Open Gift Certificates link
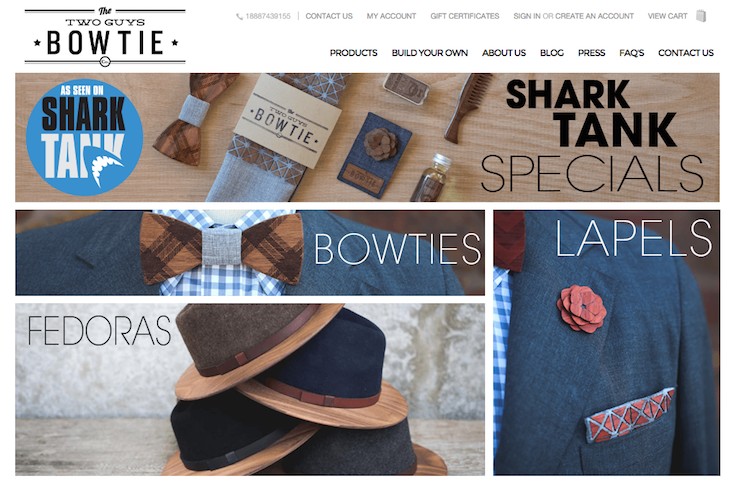Screen dimensions: 750x481 [464, 16]
